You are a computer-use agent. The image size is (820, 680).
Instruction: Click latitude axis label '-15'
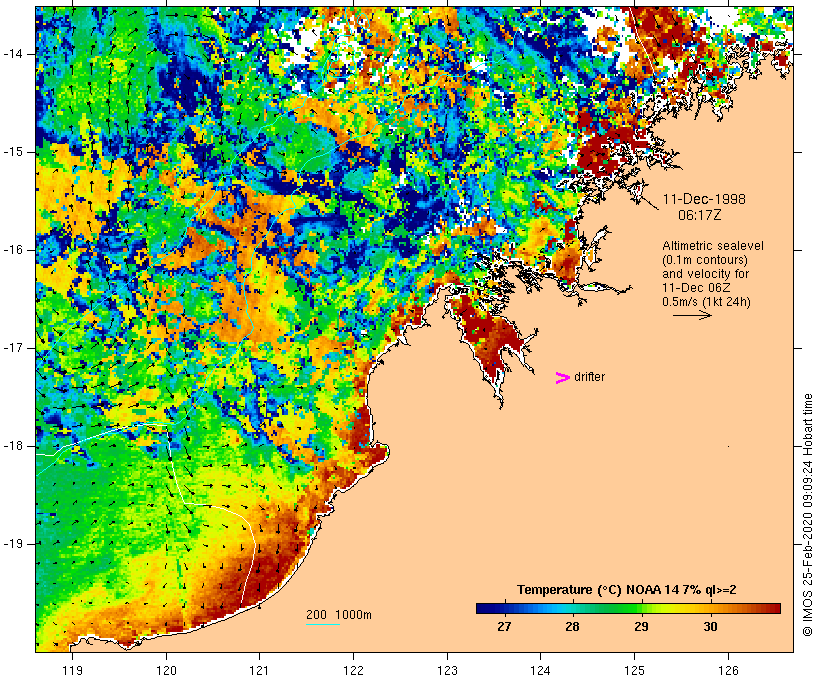pyautogui.click(x=13, y=152)
